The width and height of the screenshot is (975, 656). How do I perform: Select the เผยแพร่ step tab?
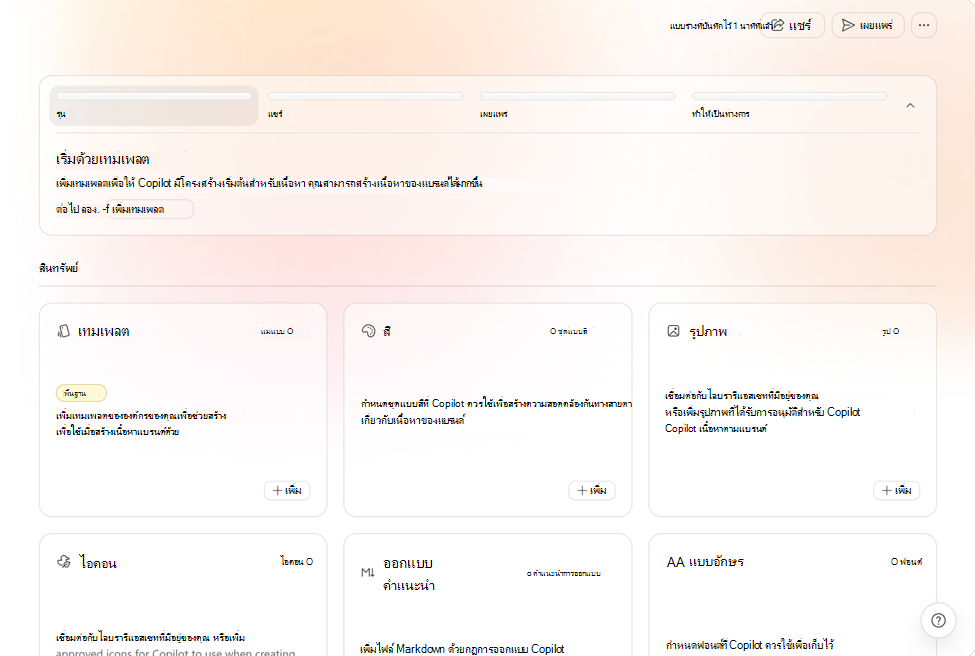[578, 106]
